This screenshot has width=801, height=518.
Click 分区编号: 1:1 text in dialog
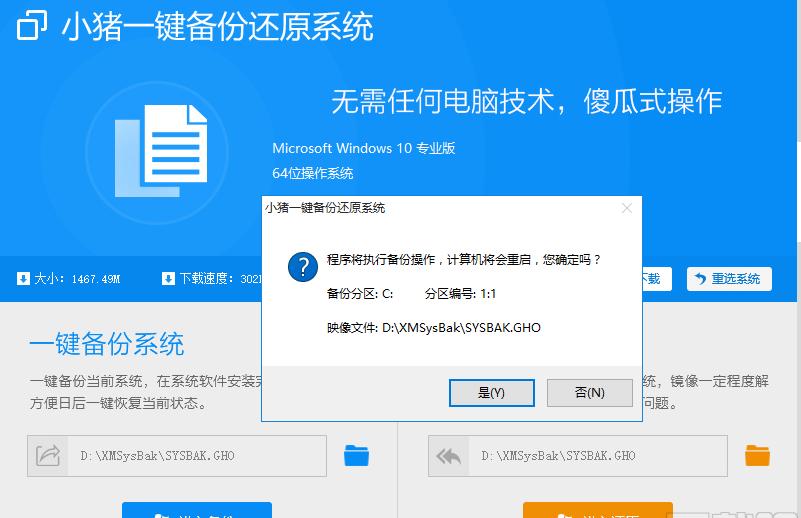click(x=460, y=294)
